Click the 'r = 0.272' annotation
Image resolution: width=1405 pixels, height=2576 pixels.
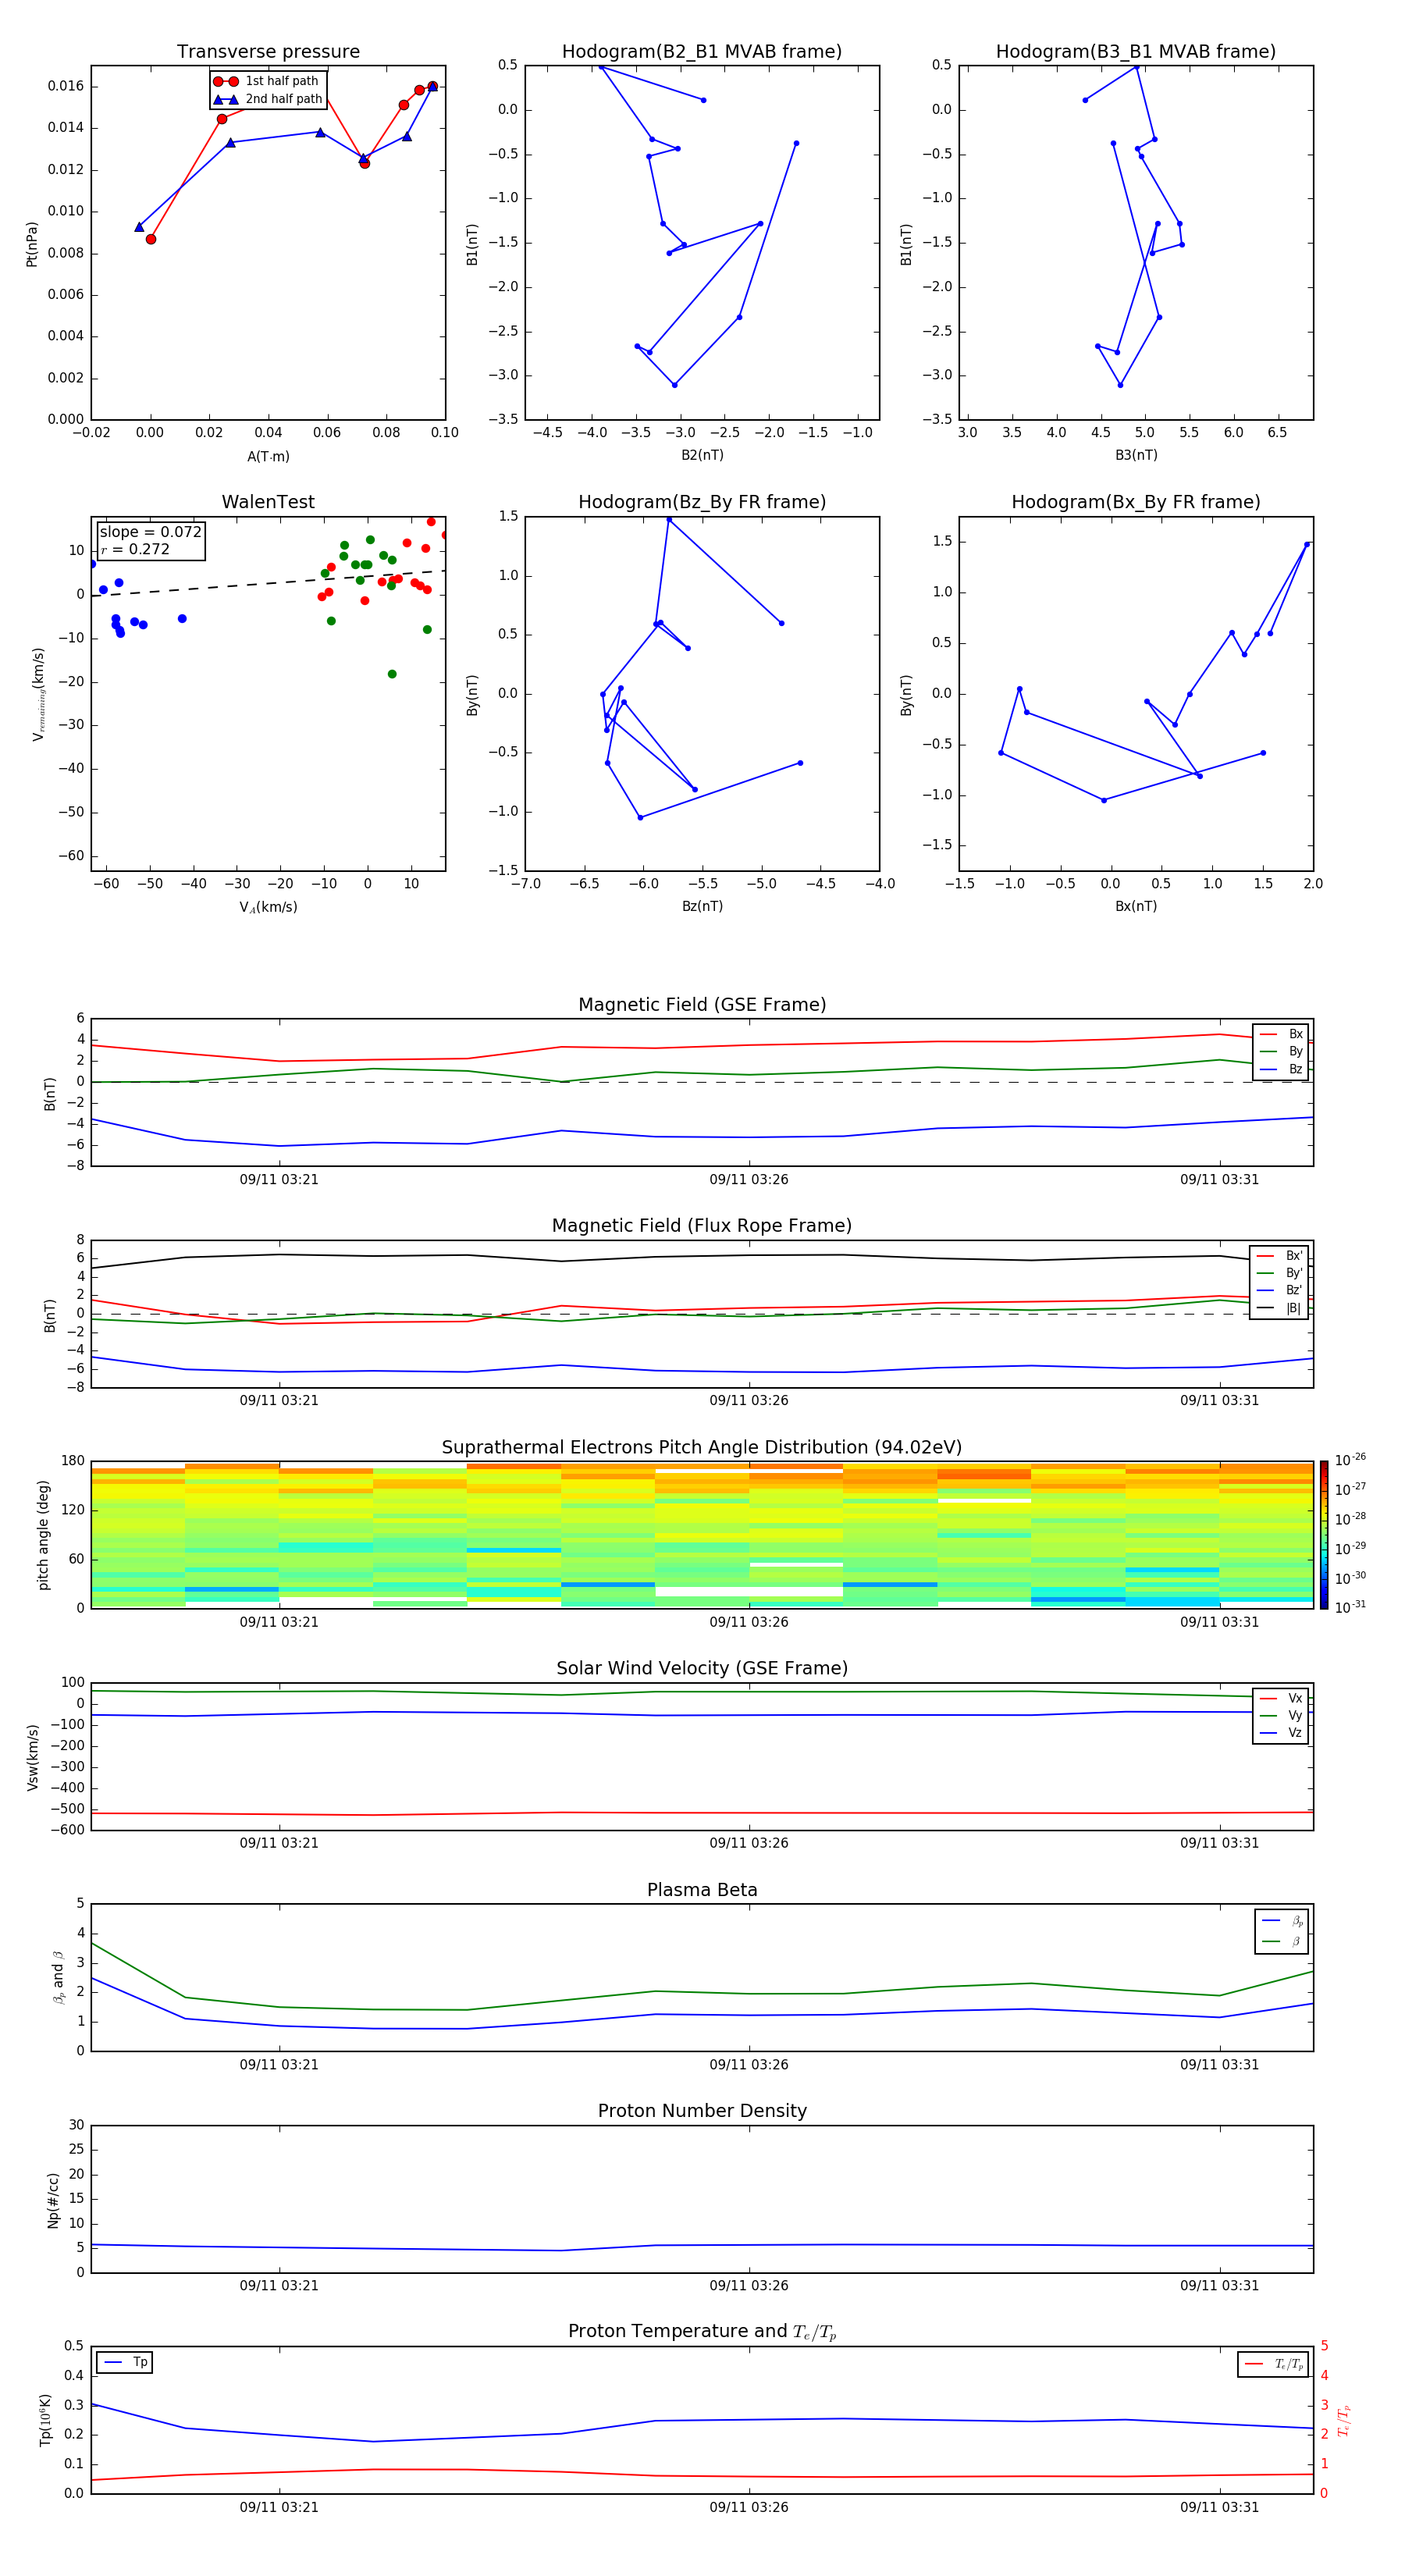[x=135, y=549]
